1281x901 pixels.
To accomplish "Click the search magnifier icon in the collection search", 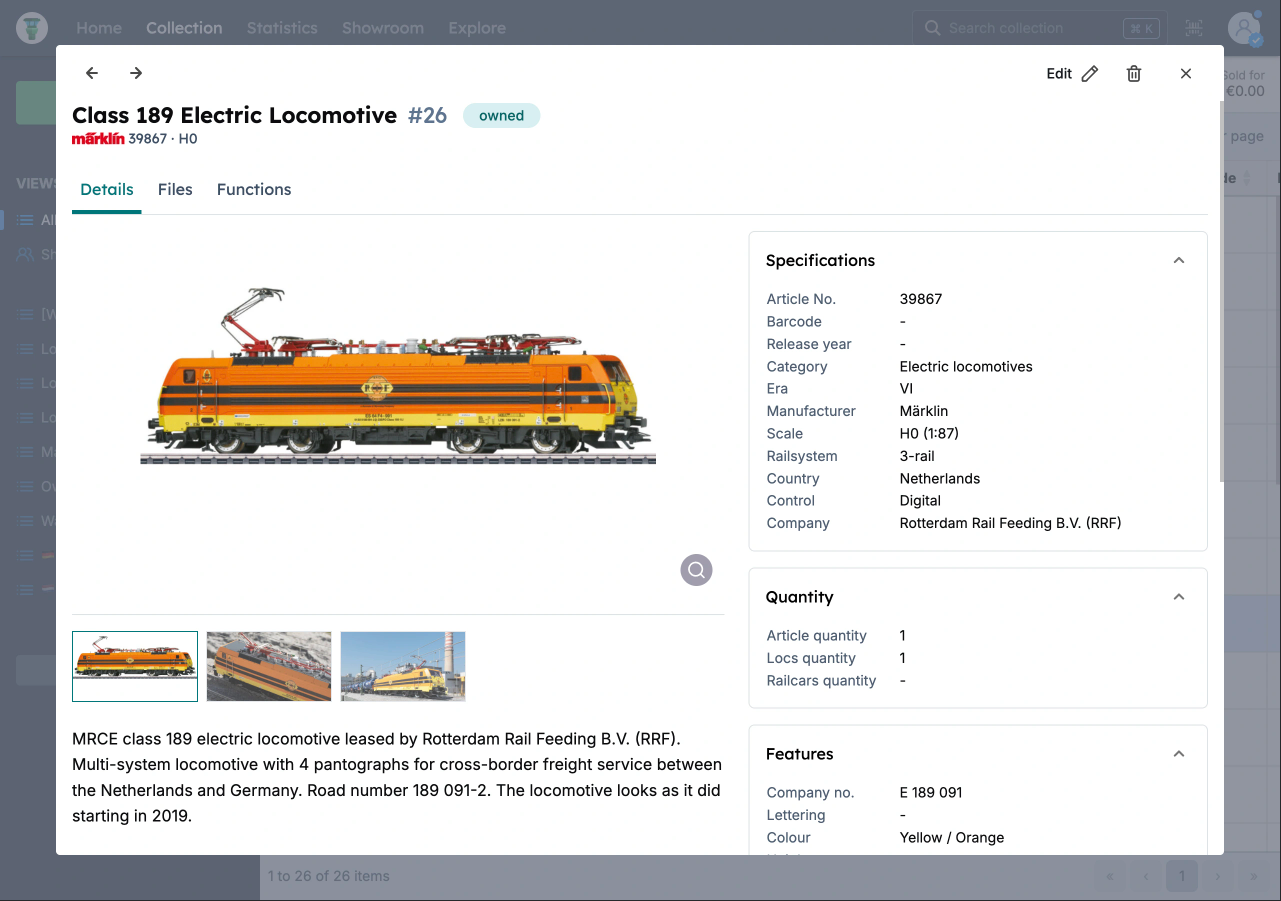I will tap(931, 28).
